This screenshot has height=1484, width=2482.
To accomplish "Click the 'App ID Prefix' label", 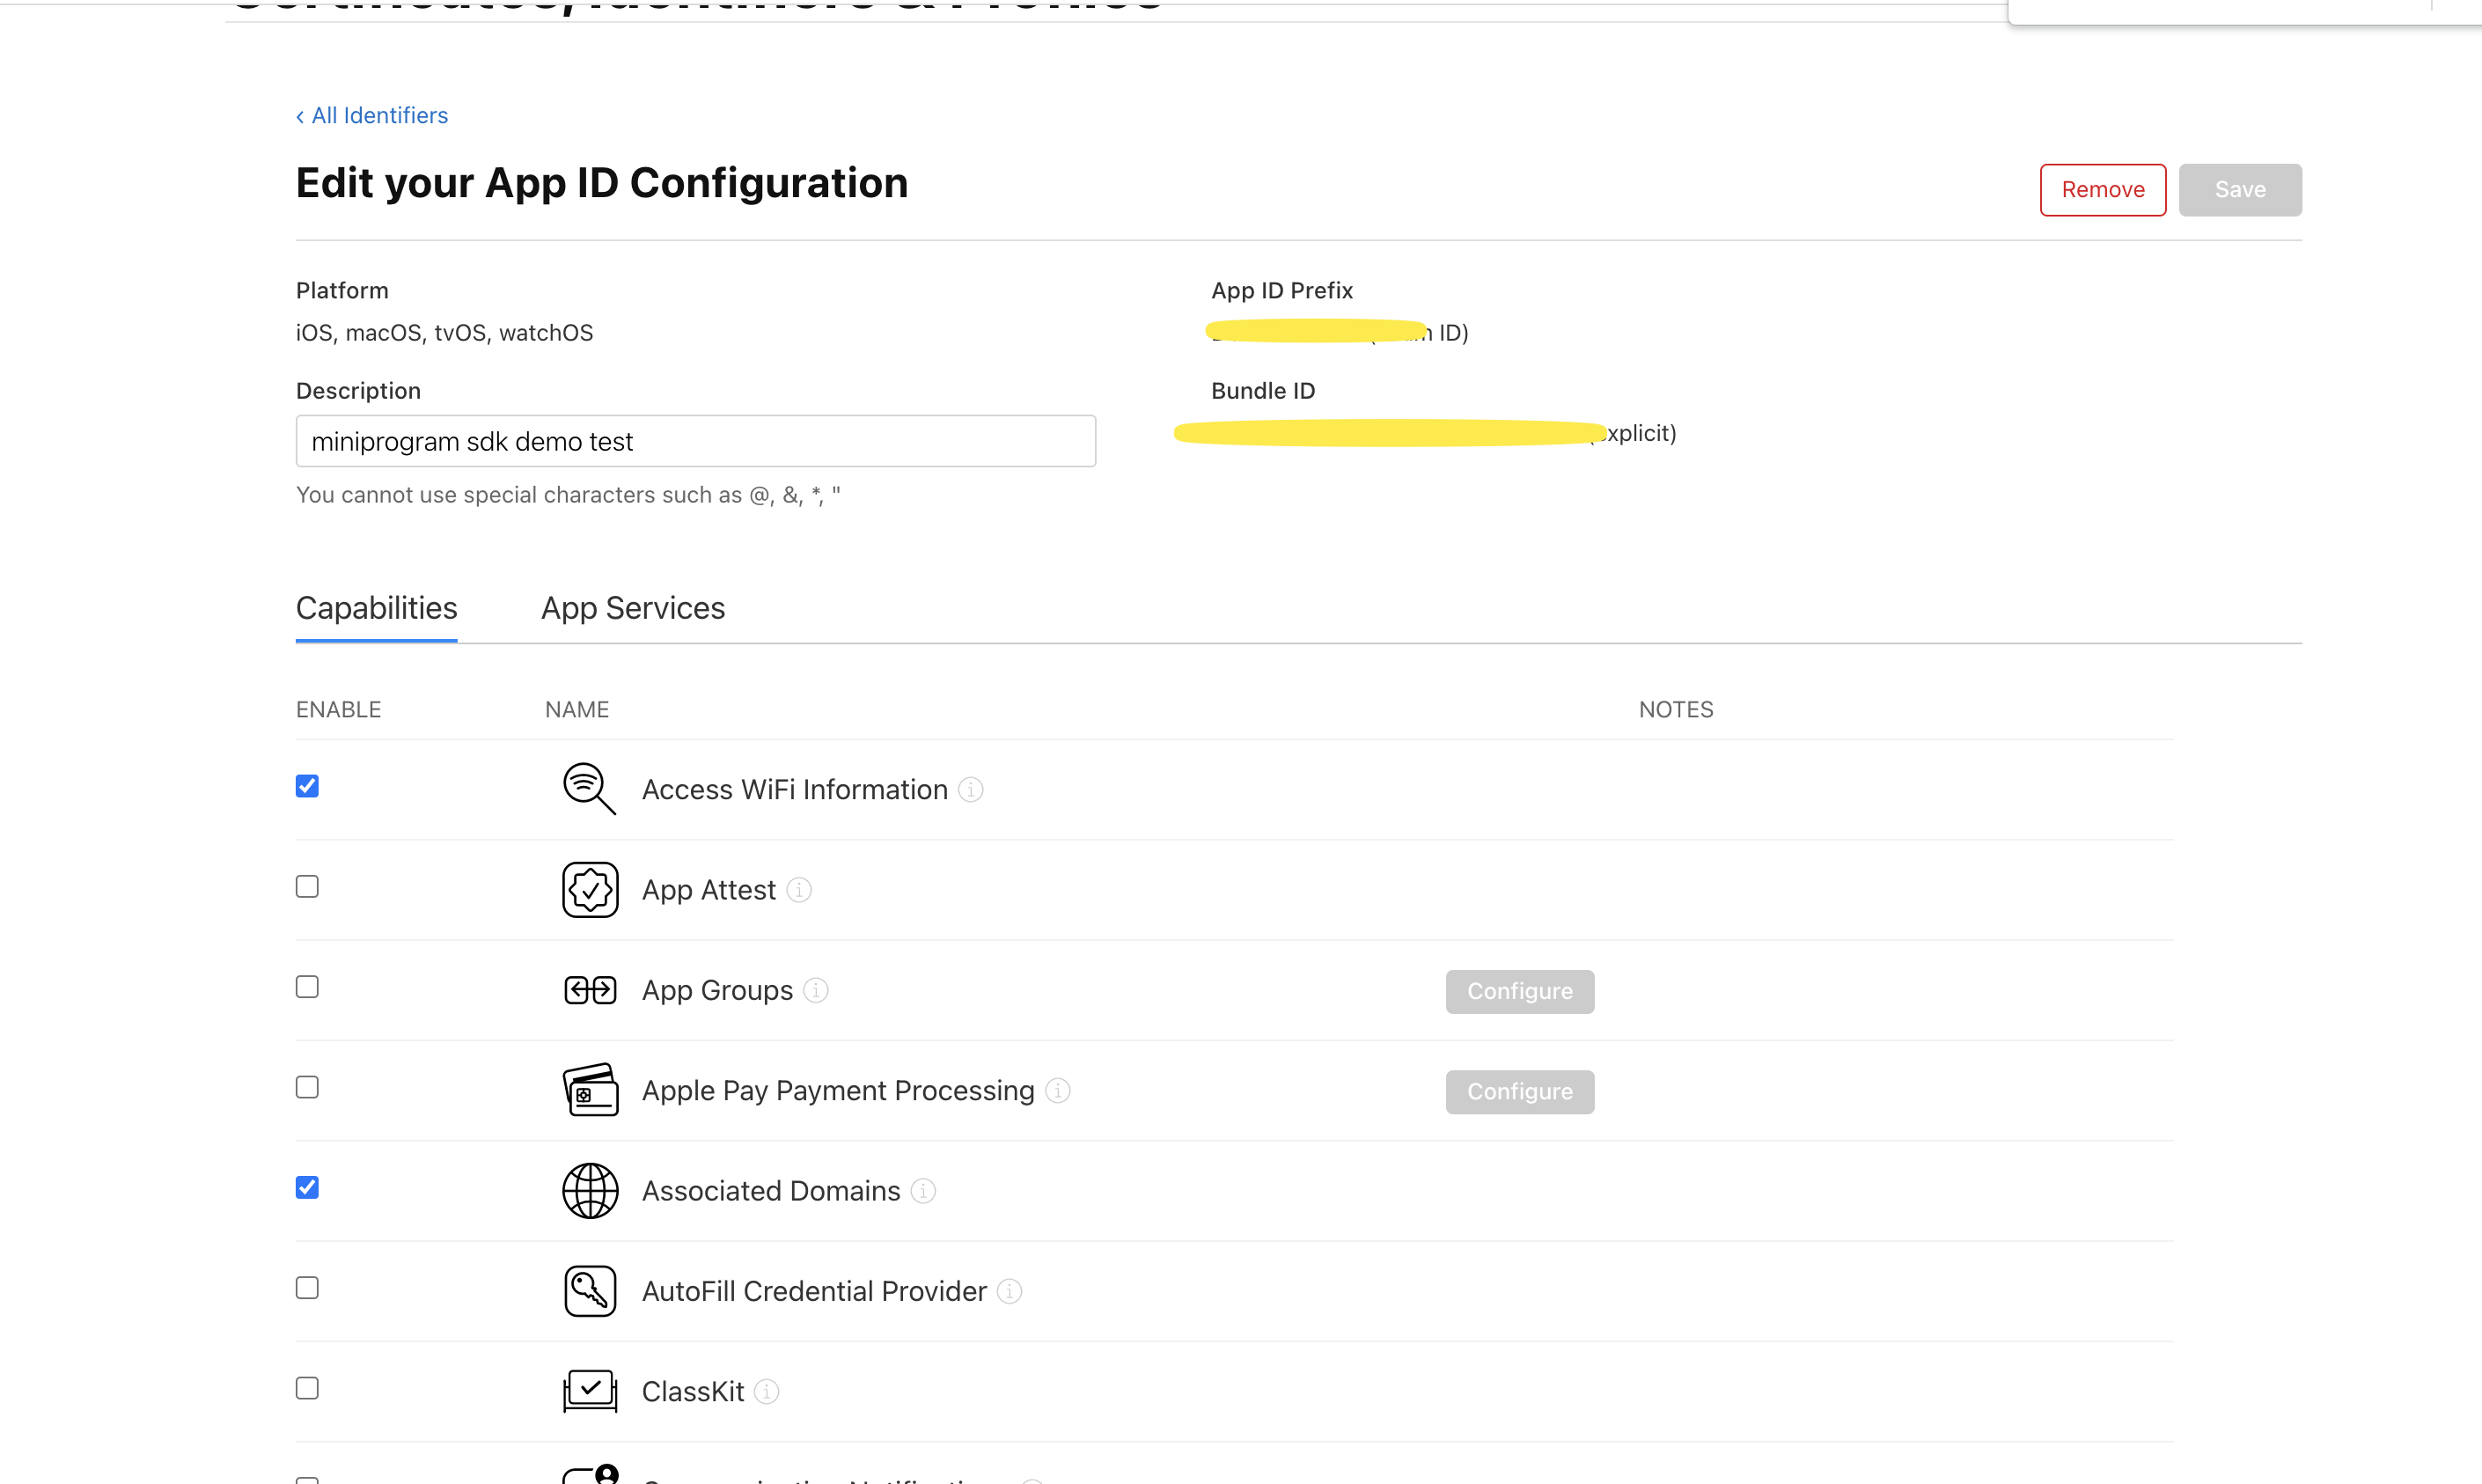I will pos(1282,291).
